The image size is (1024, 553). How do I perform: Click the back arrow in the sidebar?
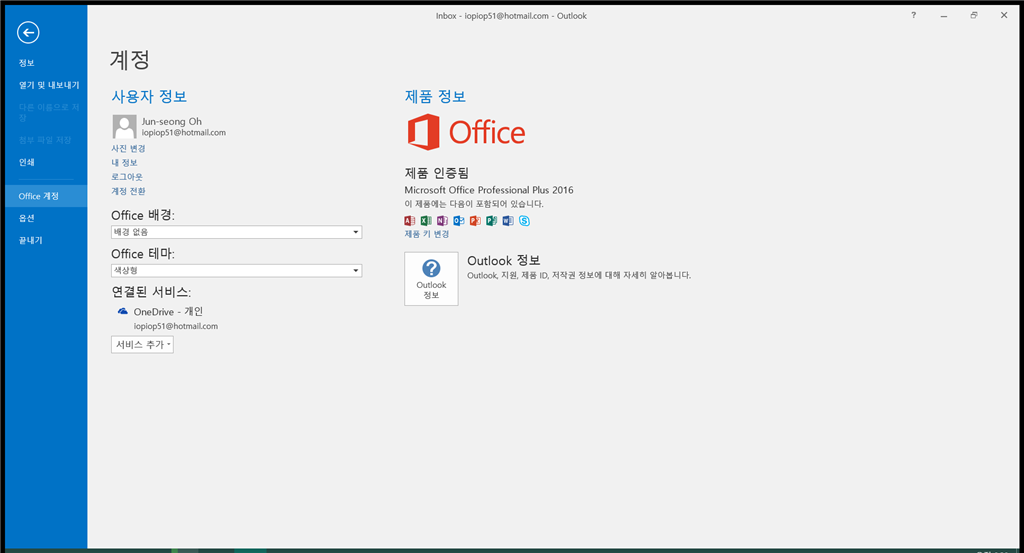click(28, 33)
